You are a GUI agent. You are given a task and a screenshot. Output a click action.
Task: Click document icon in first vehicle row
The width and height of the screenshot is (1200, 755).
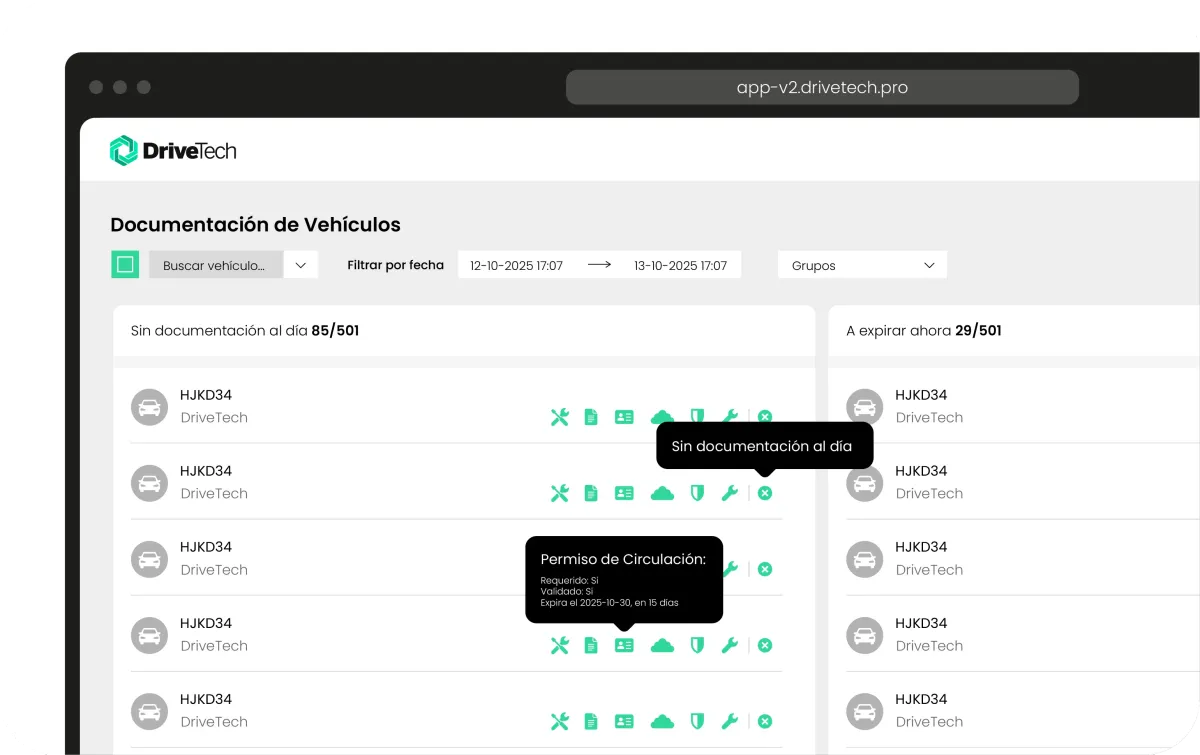591,417
